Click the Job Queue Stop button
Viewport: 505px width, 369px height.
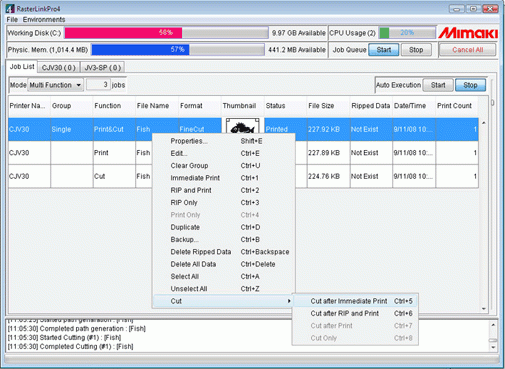tap(416, 50)
